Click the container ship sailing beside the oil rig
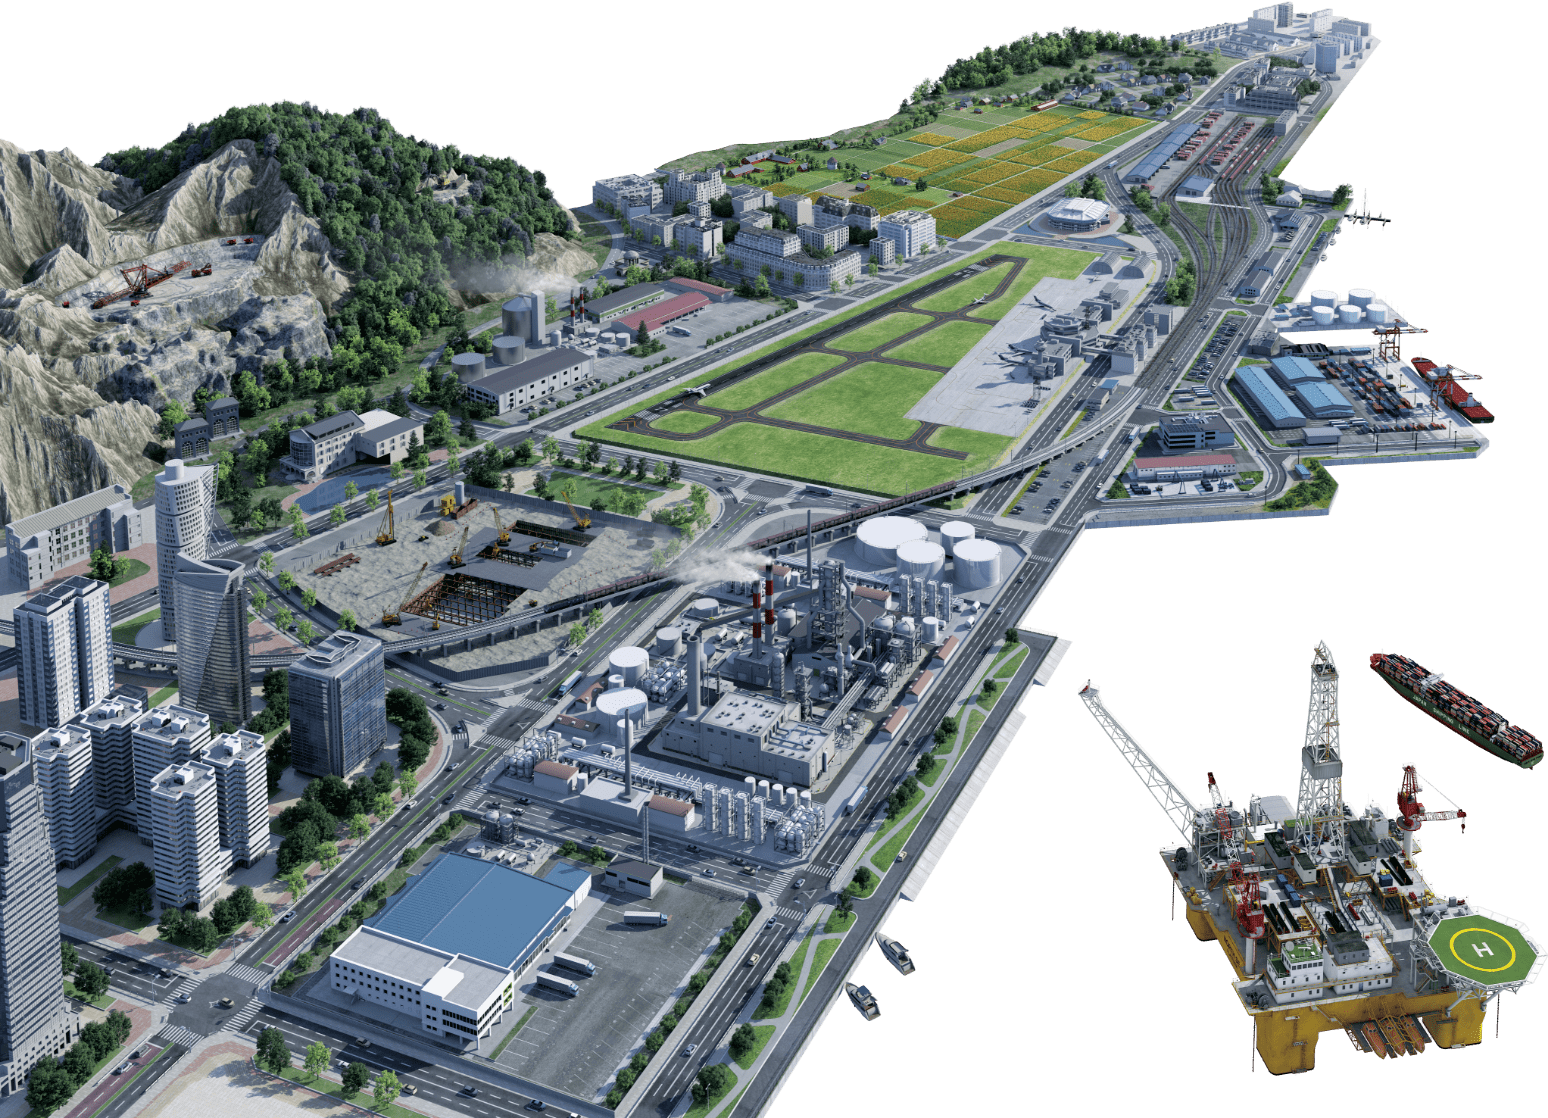Viewport: 1548px width, 1118px height. point(1455,709)
